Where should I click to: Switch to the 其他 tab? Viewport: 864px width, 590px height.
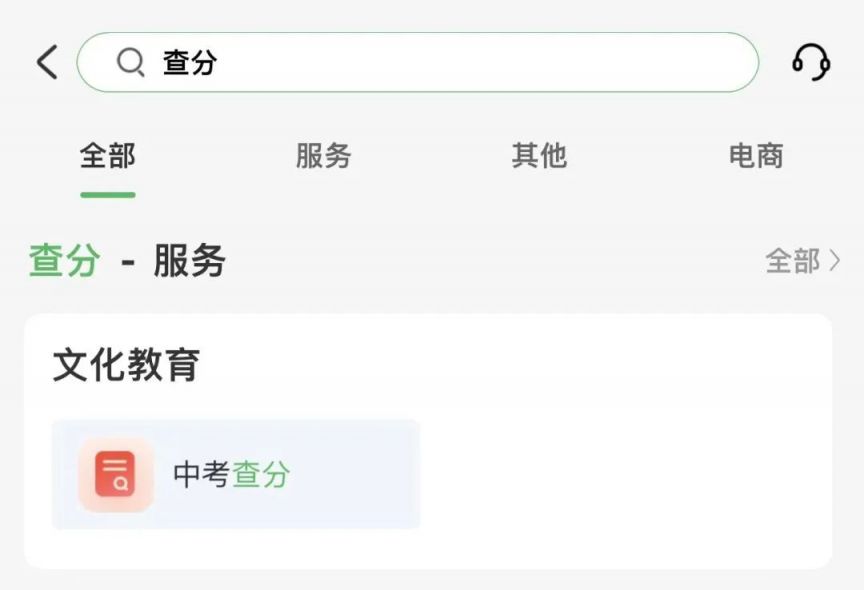(539, 155)
